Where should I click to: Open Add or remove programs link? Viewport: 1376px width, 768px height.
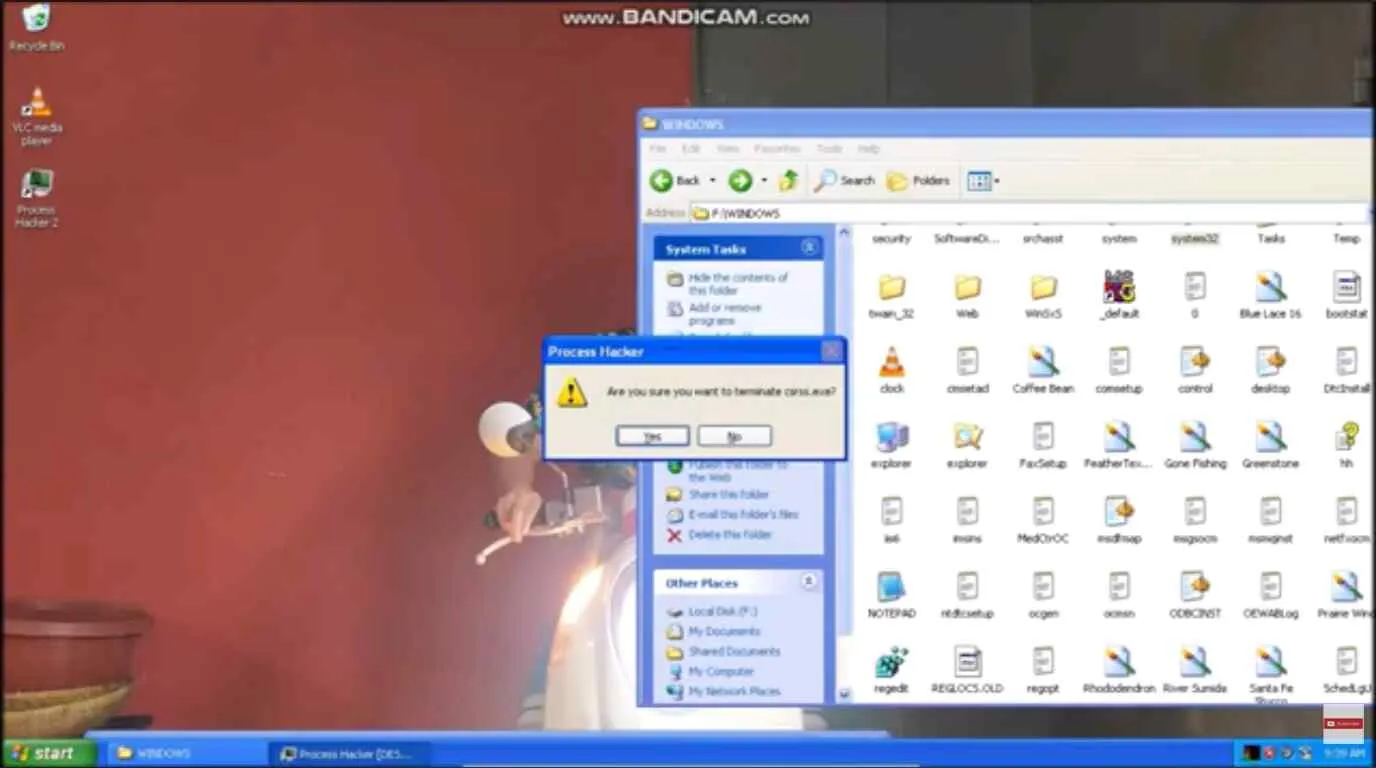click(x=725, y=314)
